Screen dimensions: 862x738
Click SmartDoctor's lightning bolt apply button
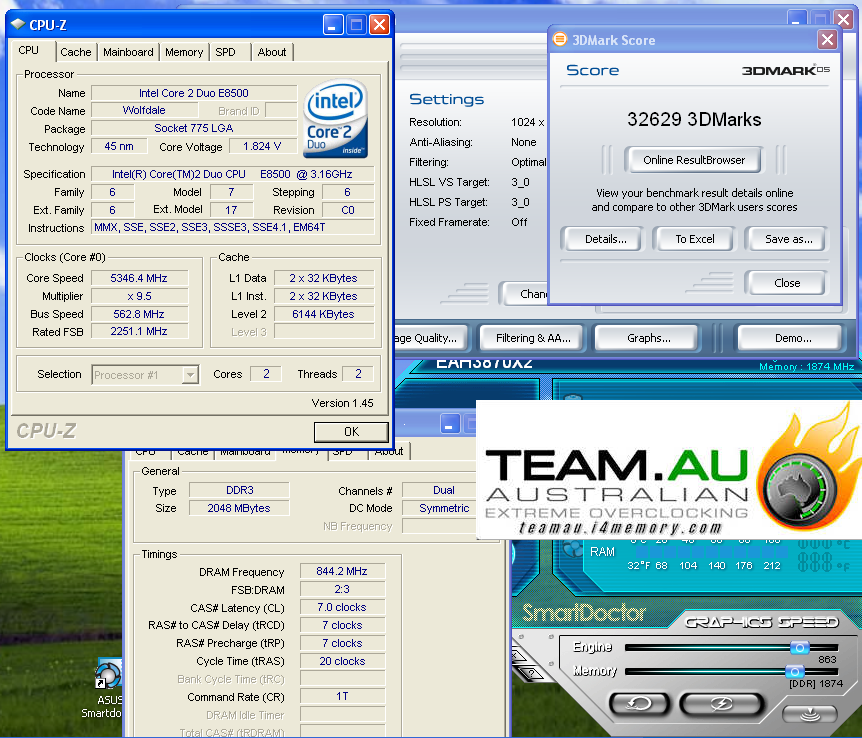[x=721, y=703]
